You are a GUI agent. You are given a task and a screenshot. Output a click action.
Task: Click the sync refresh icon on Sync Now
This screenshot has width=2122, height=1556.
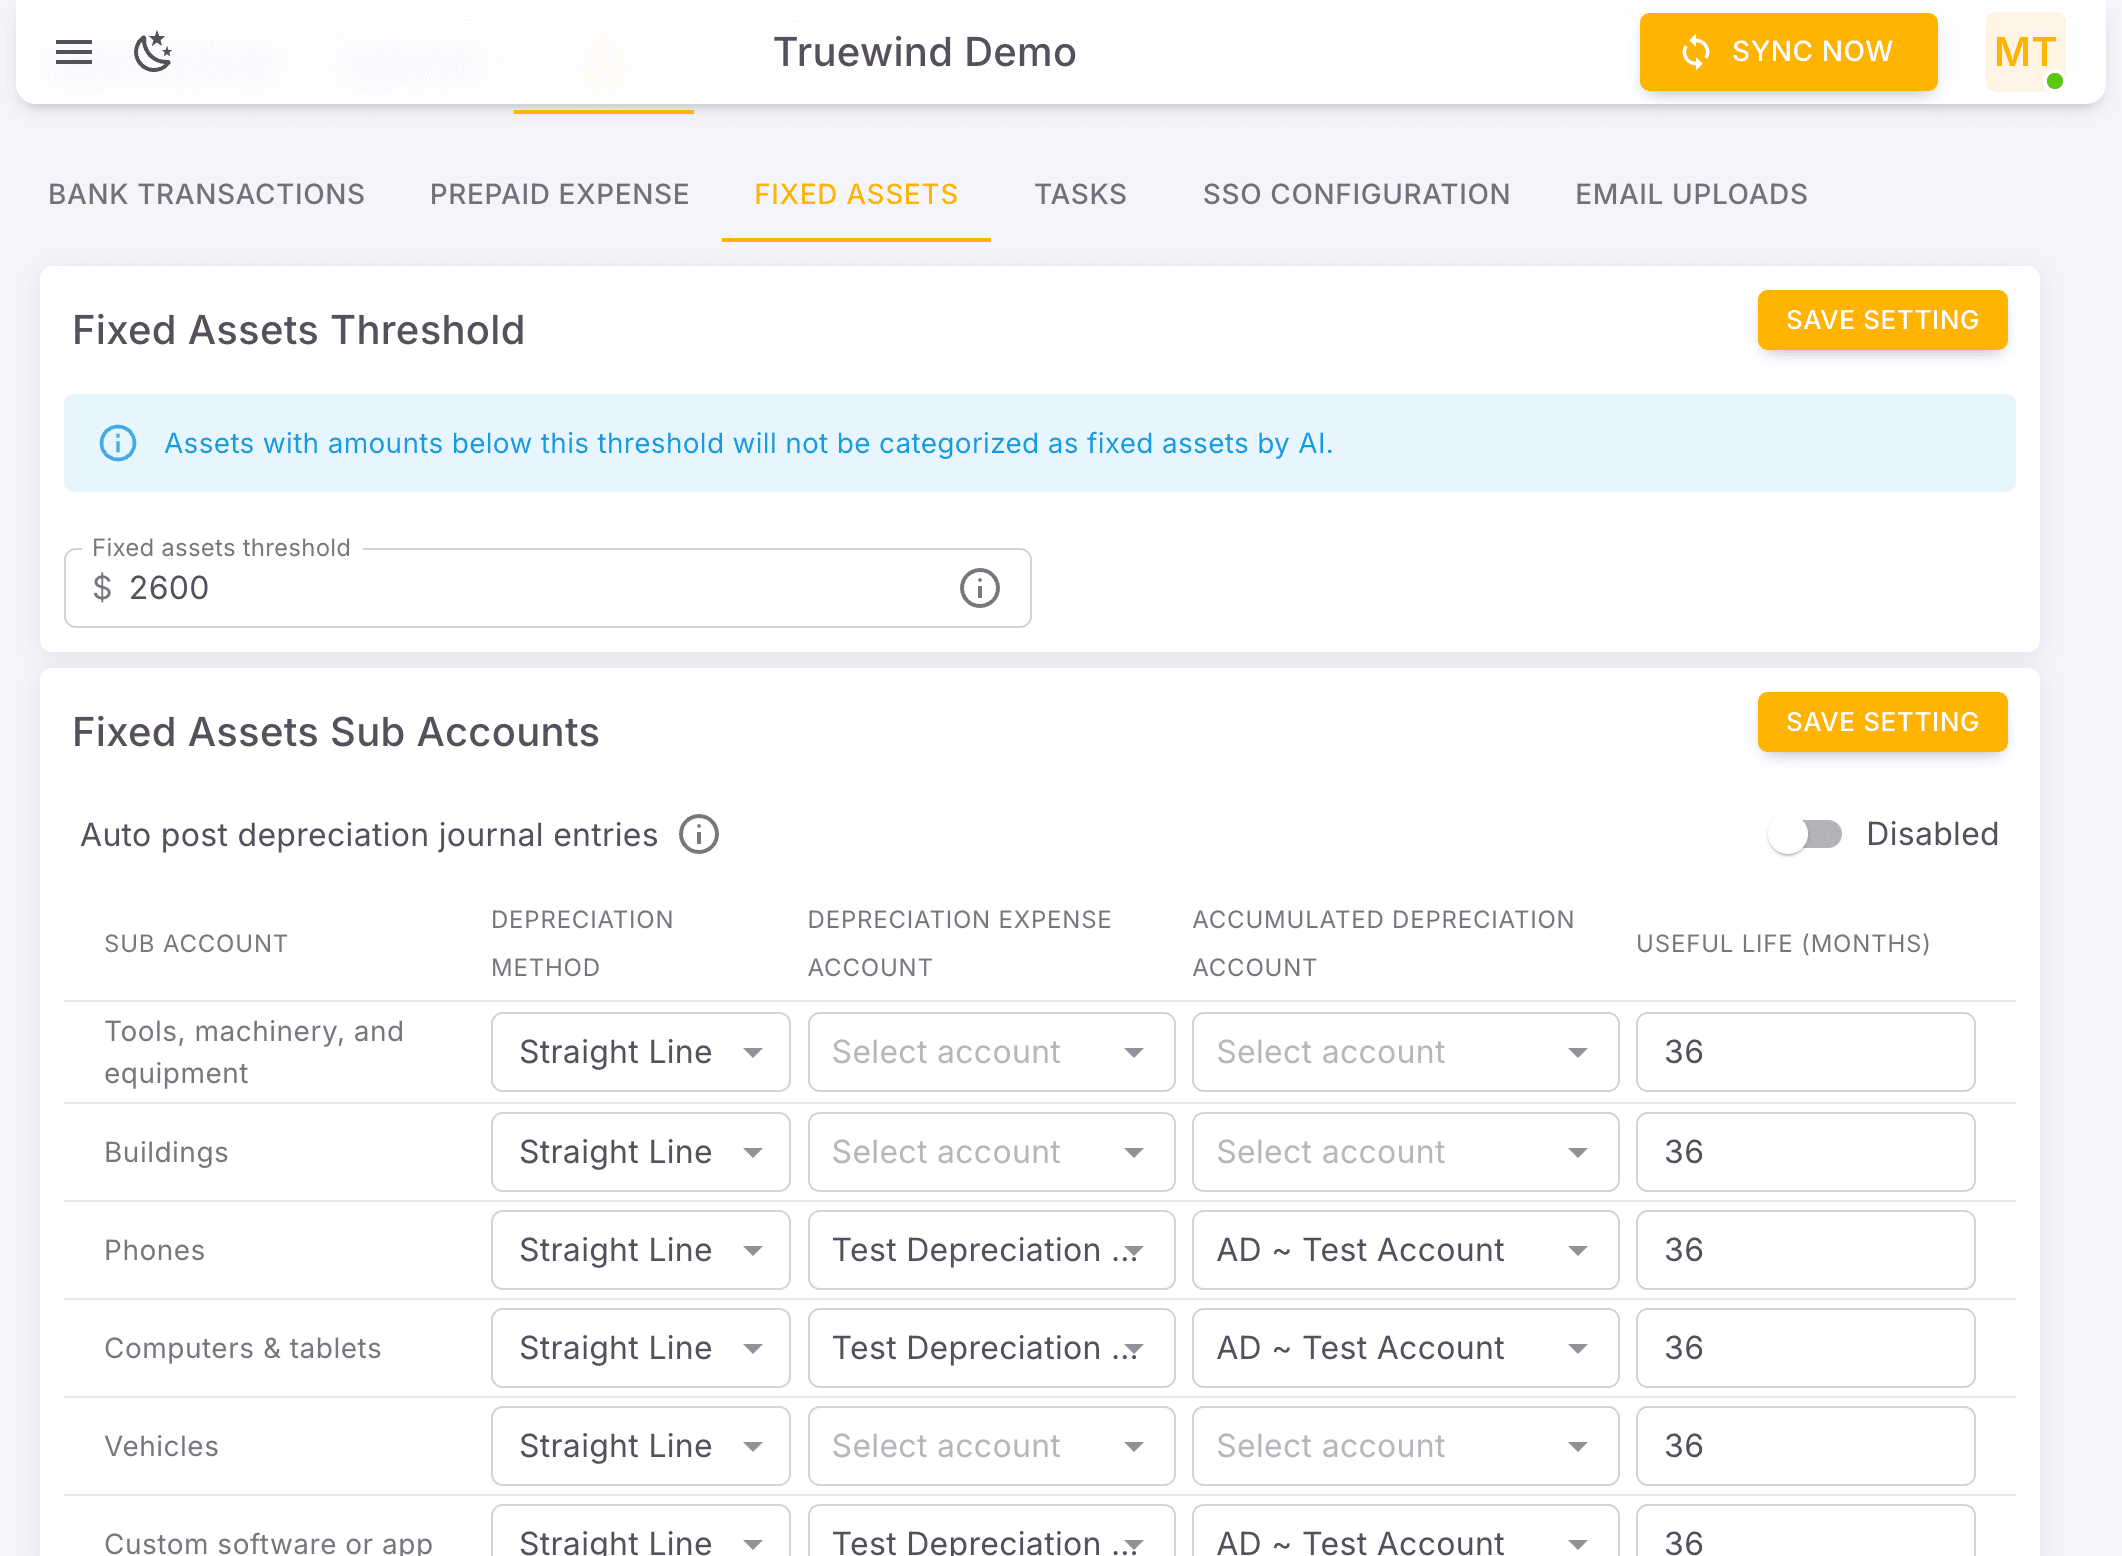click(x=1695, y=51)
